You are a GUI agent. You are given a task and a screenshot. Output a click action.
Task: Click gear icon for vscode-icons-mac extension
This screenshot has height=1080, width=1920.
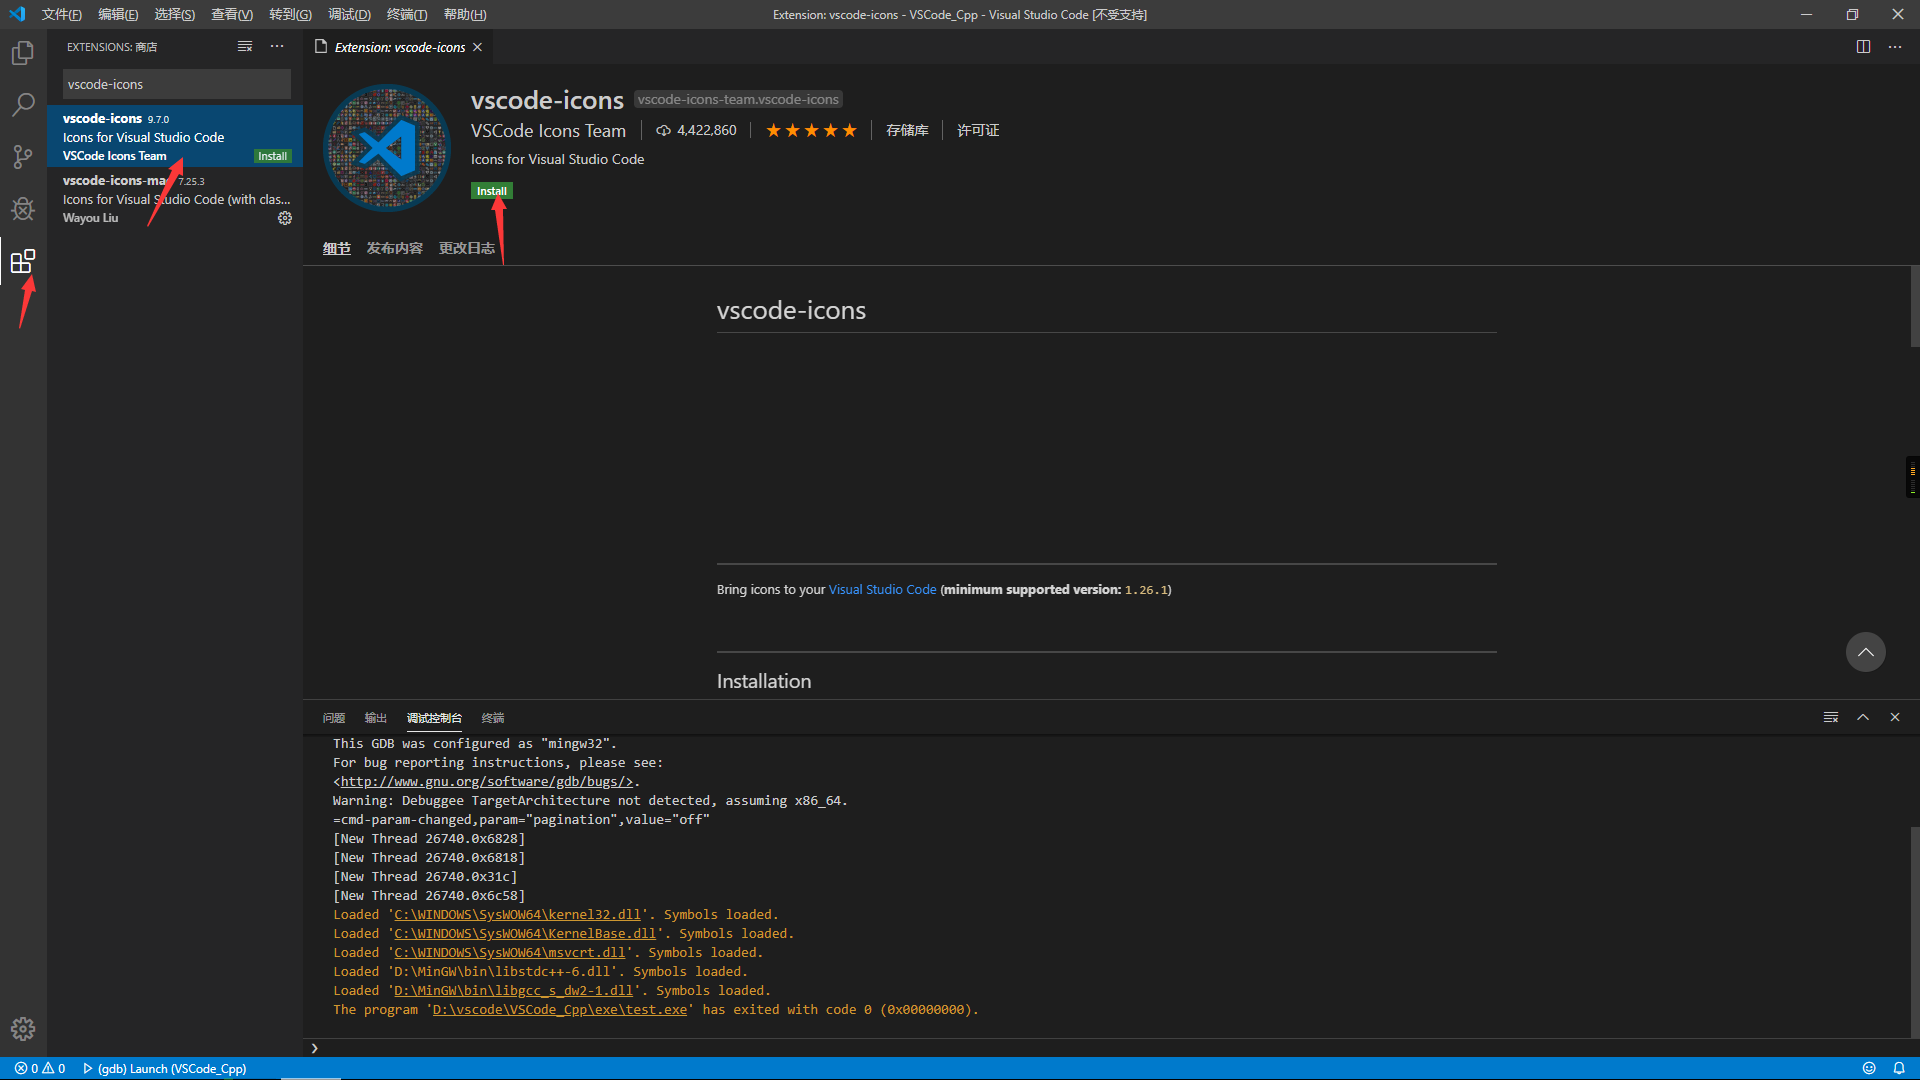[x=285, y=218]
